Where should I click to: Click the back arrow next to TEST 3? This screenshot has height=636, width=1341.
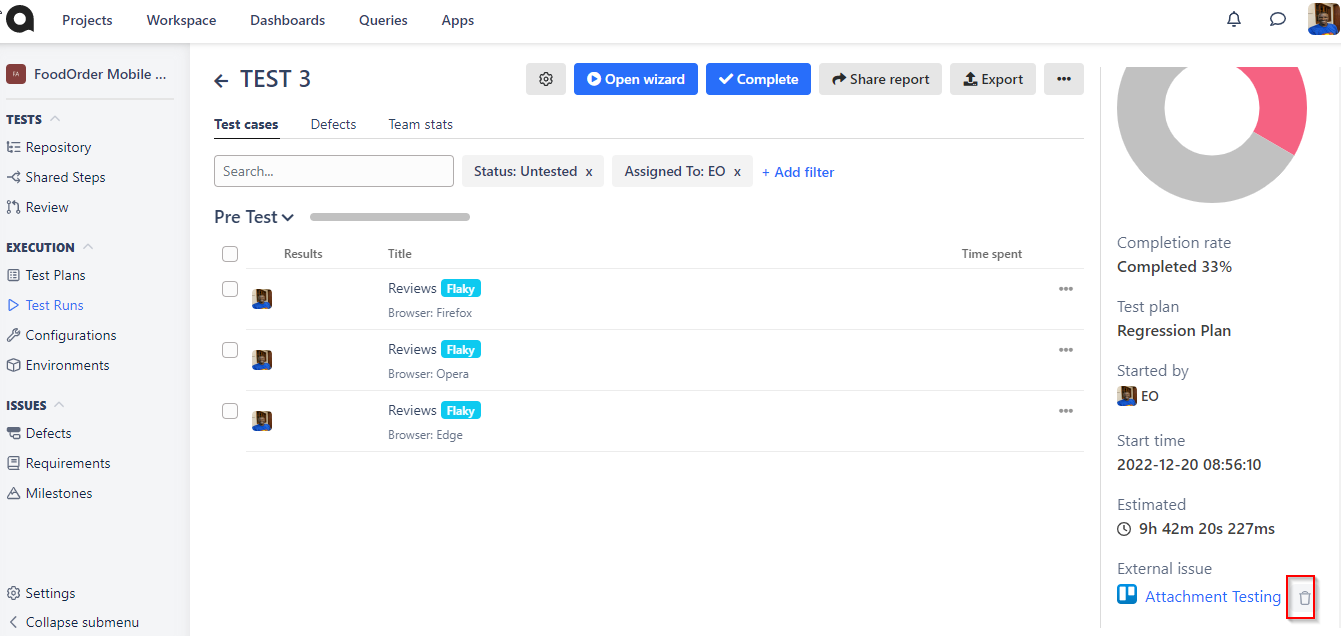221,80
